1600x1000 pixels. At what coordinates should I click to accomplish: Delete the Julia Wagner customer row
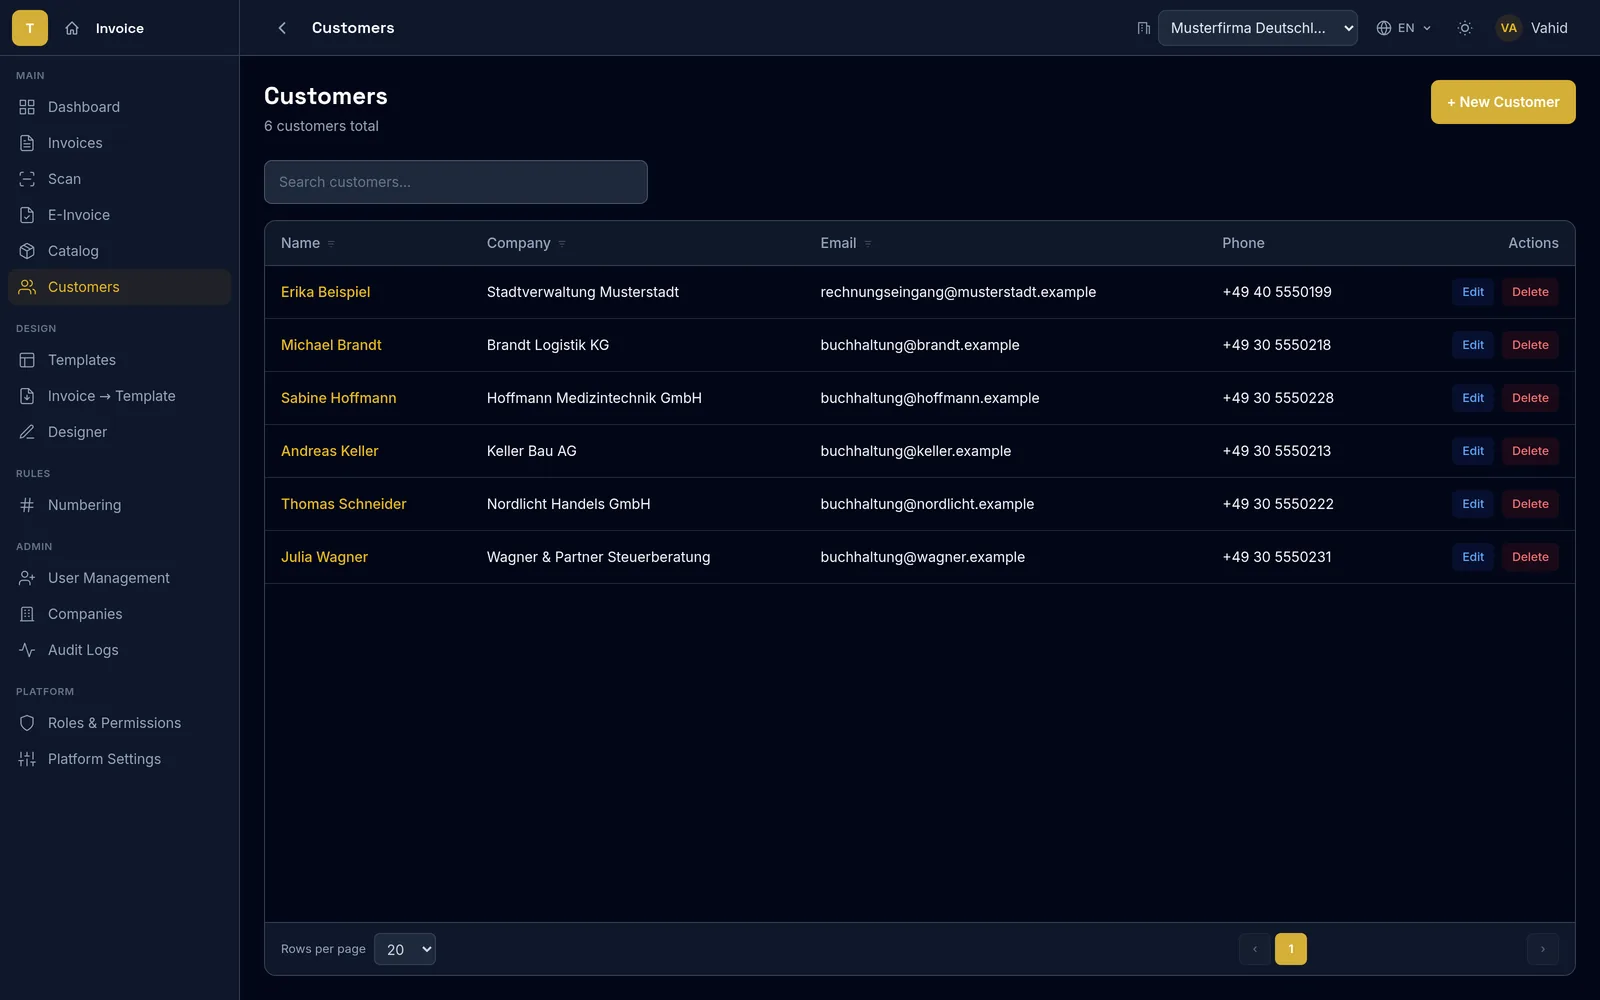click(1530, 557)
